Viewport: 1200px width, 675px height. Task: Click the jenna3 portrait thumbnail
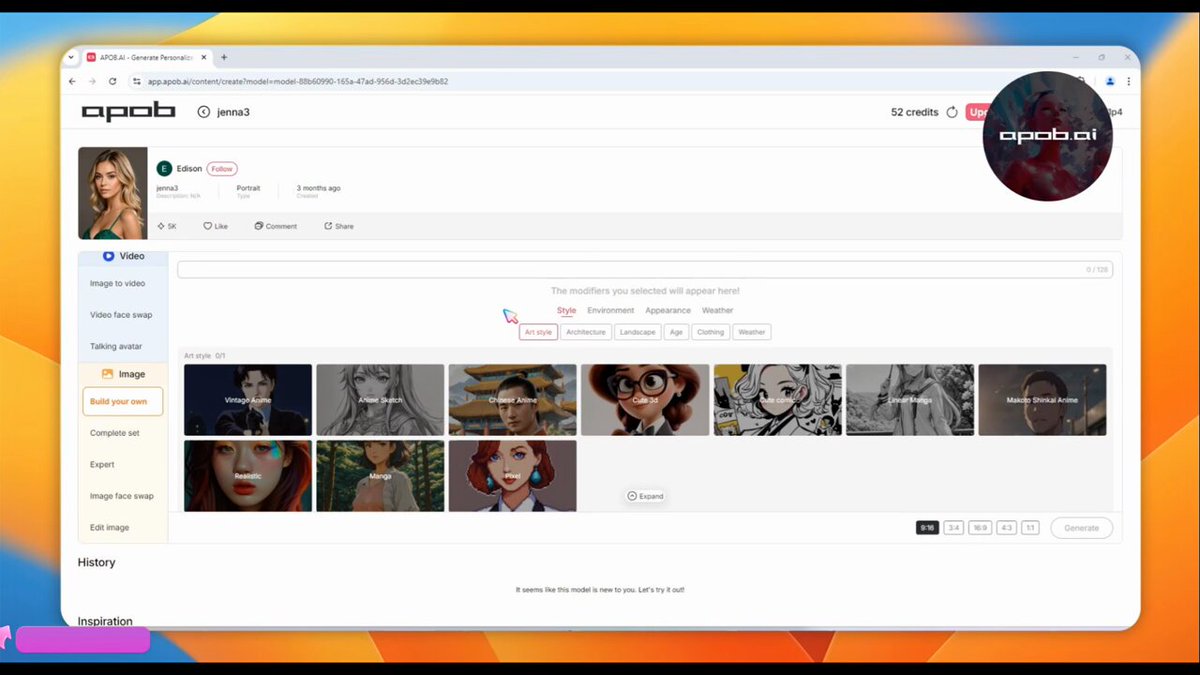pyautogui.click(x=113, y=193)
